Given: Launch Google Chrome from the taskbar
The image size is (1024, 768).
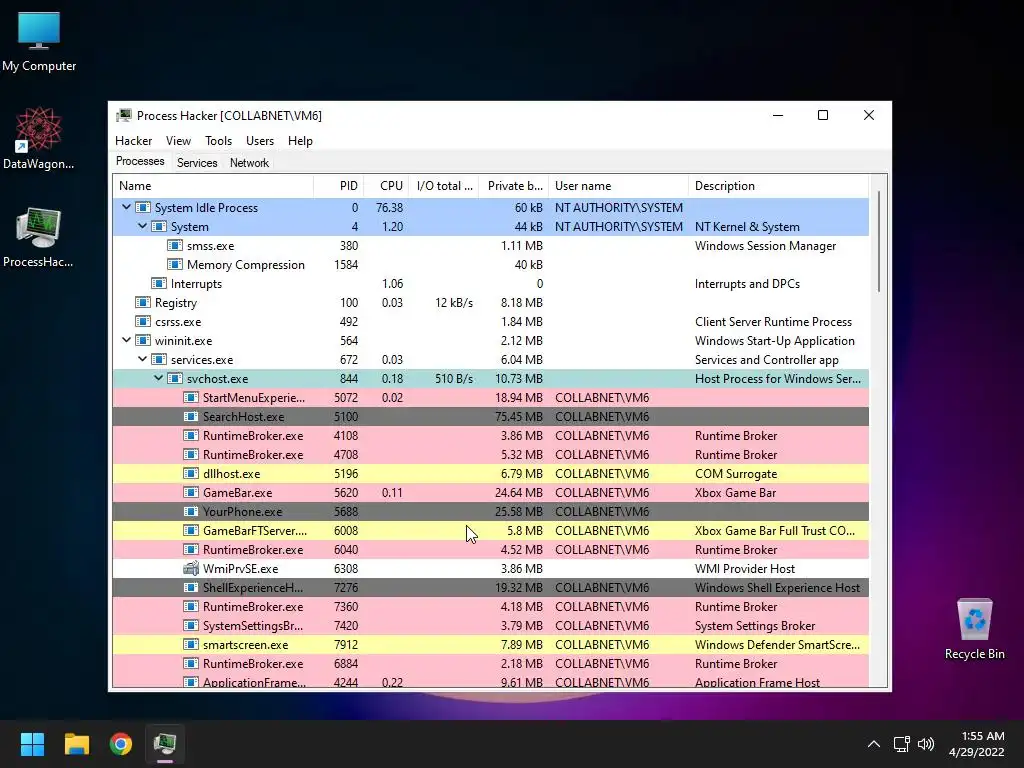Looking at the screenshot, I should (121, 743).
